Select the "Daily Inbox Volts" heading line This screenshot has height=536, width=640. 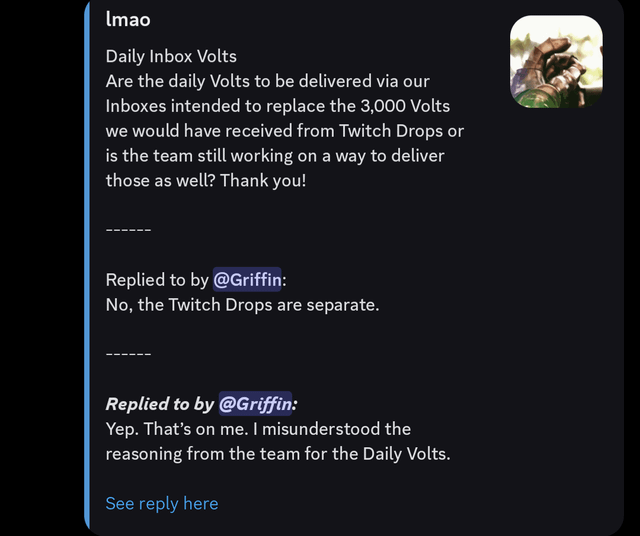tap(171, 56)
